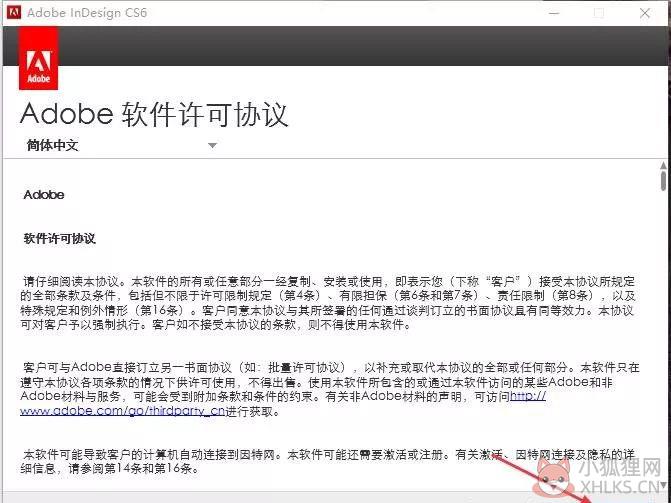Close the Adobe InDesign CS6 window
The image size is (671, 503).
point(645,13)
